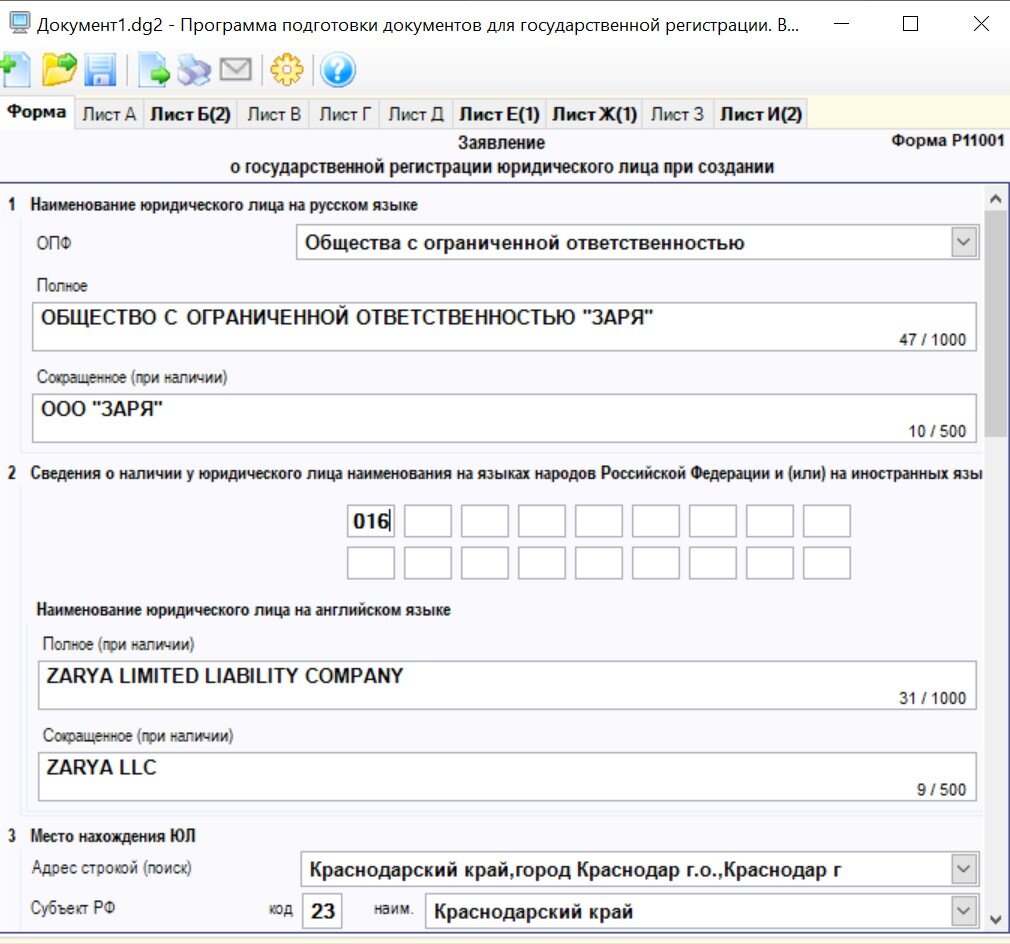Viewport: 1010px width, 944px height.
Task: Open the Лист И(2) tab
Action: [x=761, y=115]
